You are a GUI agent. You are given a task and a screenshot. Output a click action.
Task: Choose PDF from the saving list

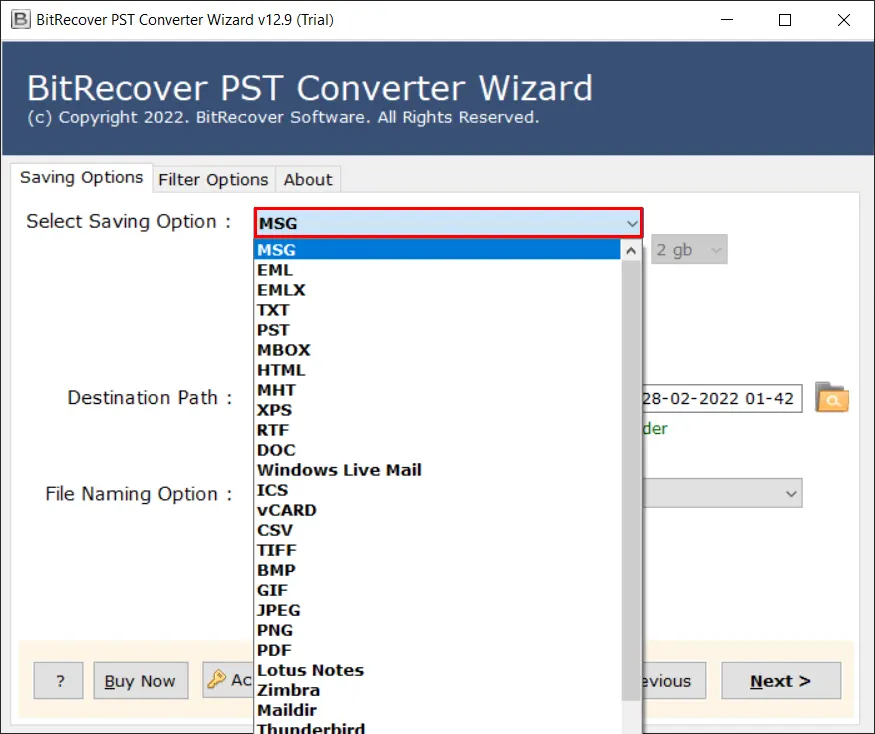click(274, 650)
